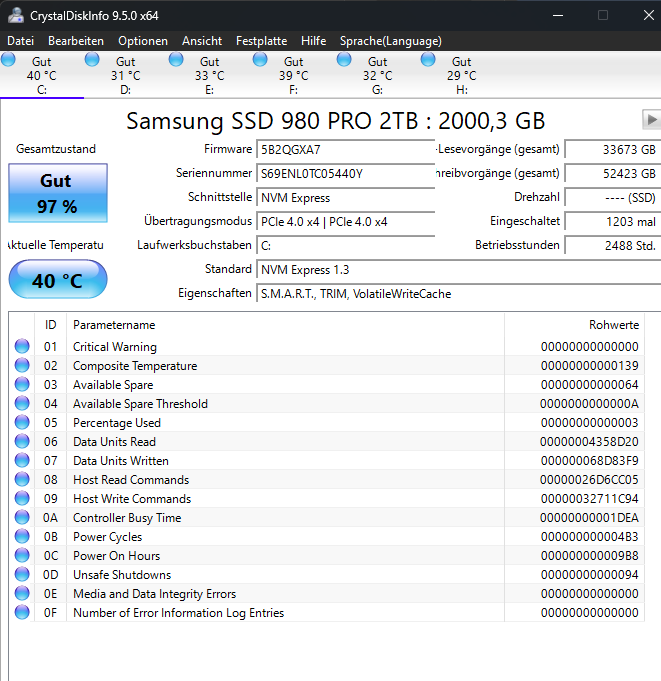Click the Lesevorgänge value 33673 GB

click(613, 150)
